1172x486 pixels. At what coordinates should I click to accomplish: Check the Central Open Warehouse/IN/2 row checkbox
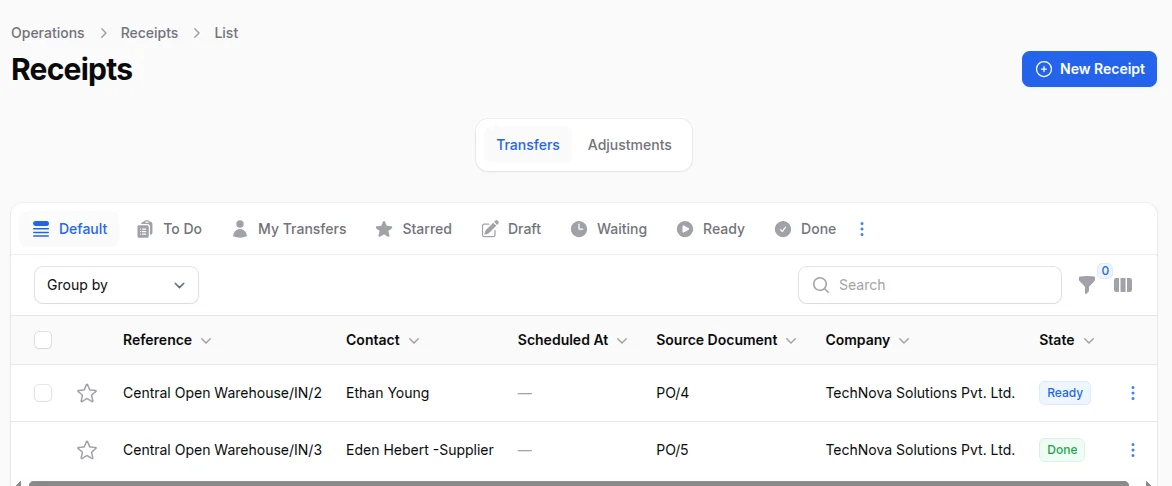coord(43,393)
